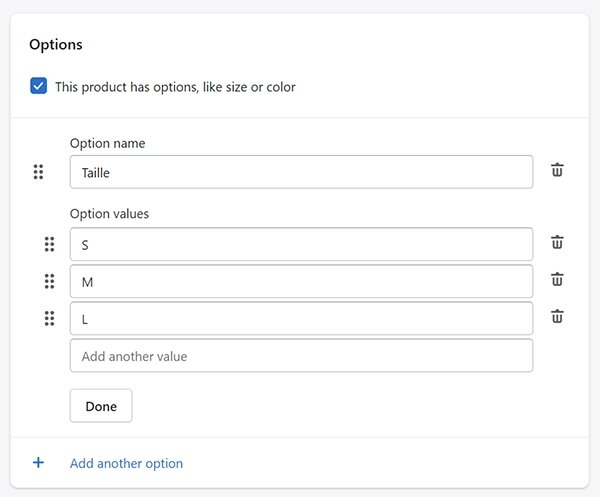
Task: Click into the M option value field
Action: [x=302, y=282]
